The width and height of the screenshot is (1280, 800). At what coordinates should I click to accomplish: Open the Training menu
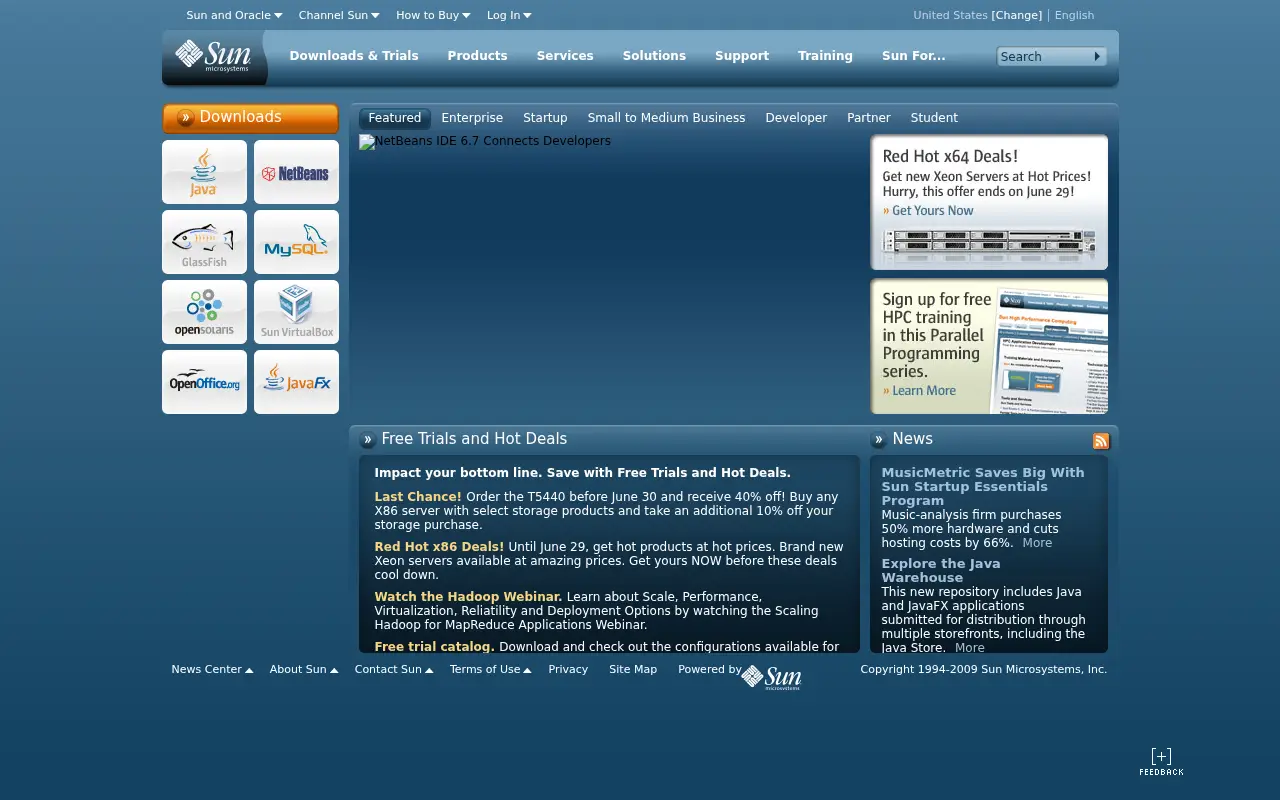pyautogui.click(x=825, y=56)
